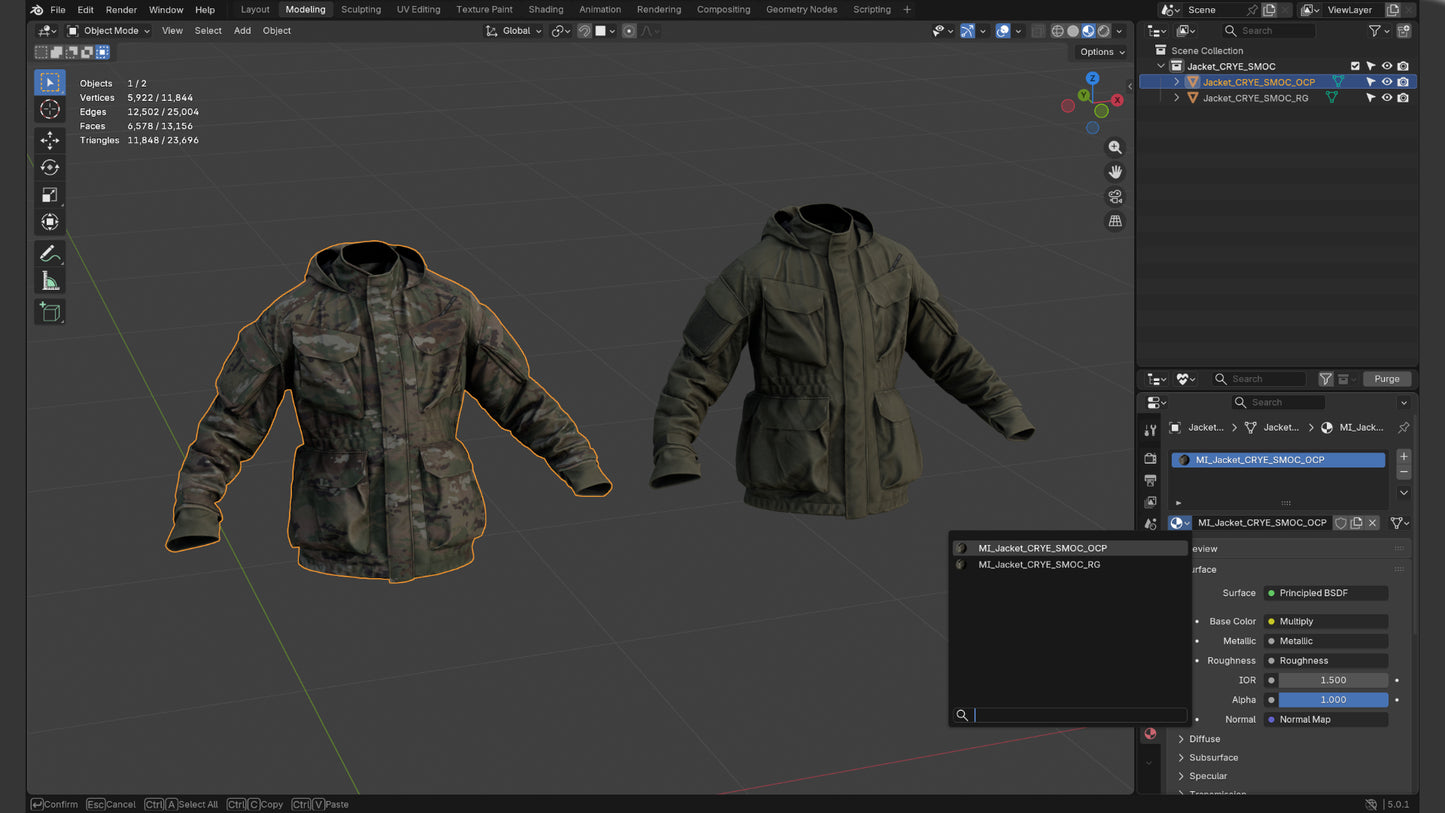The height and width of the screenshot is (813, 1445).
Task: Open shading options dropdown arrow
Action: pos(1117,31)
